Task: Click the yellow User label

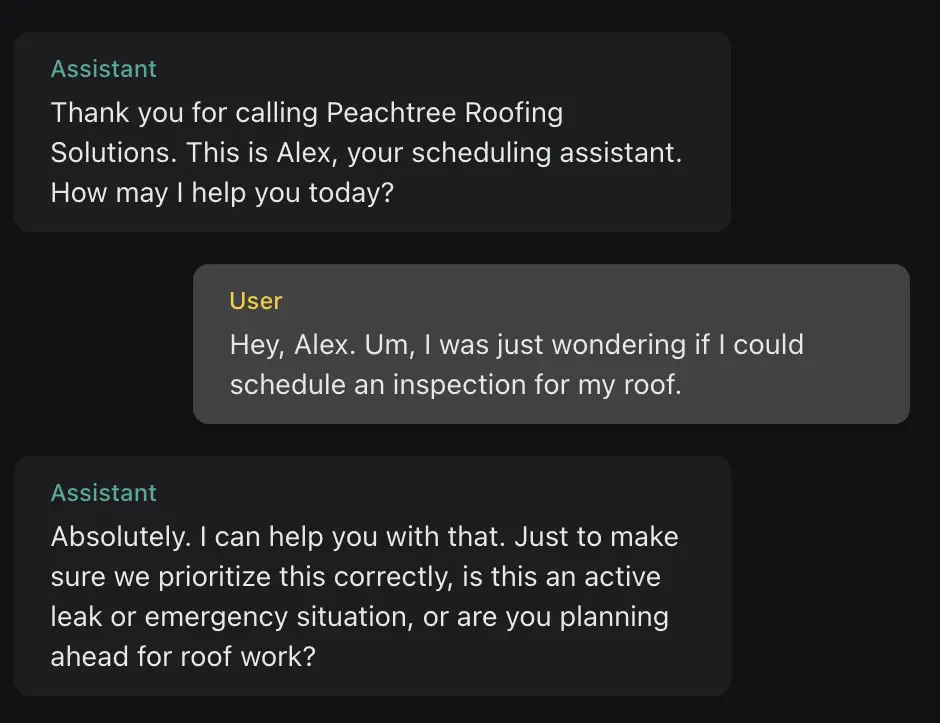Action: pos(256,301)
